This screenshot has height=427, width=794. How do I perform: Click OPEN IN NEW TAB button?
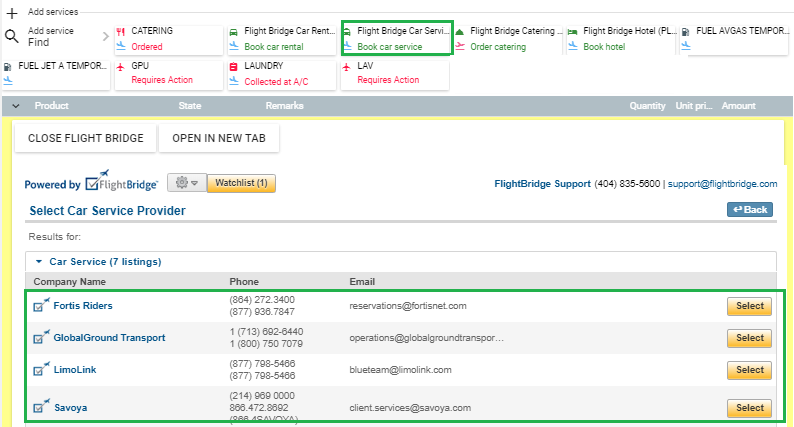pyautogui.click(x=219, y=138)
